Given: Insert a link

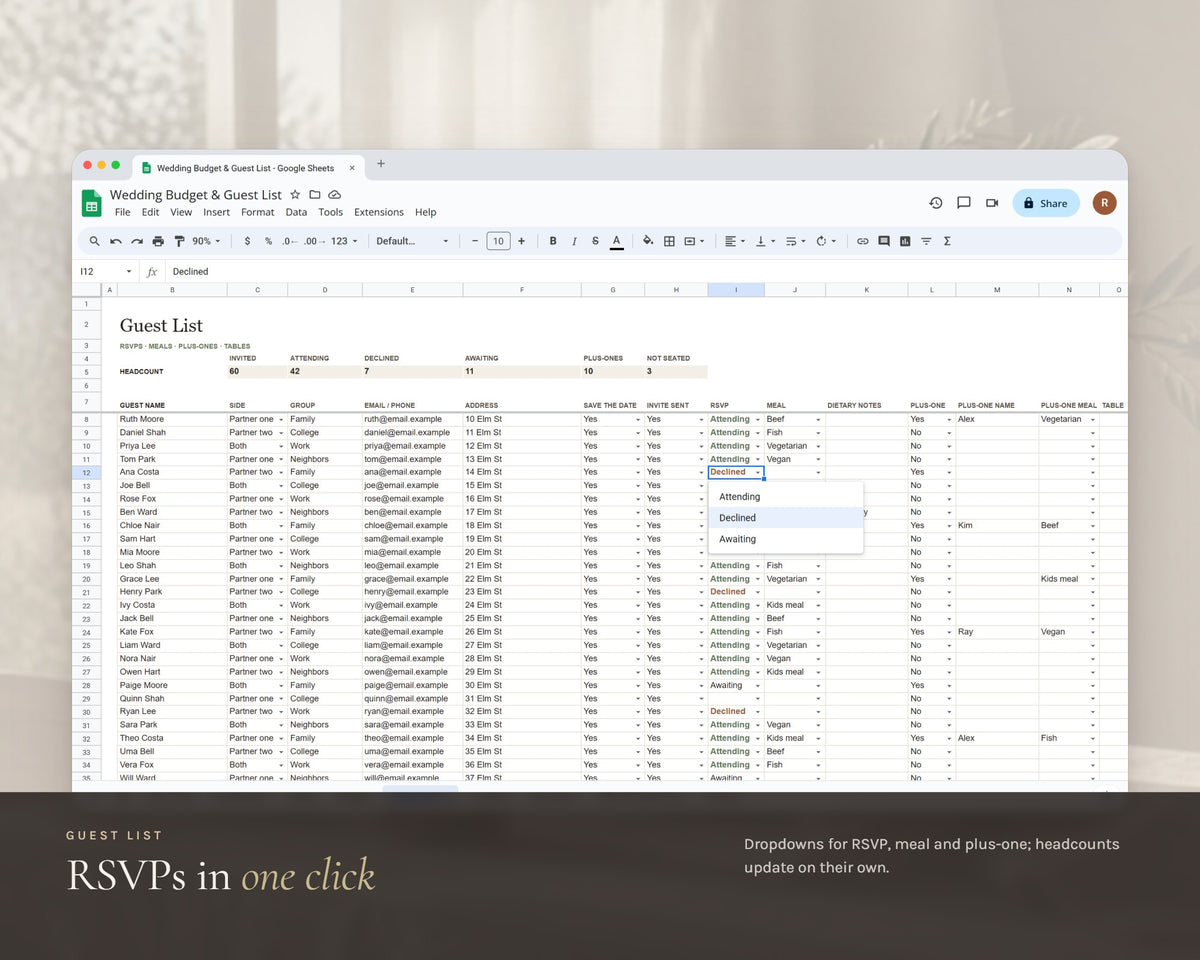Looking at the screenshot, I should 863,241.
